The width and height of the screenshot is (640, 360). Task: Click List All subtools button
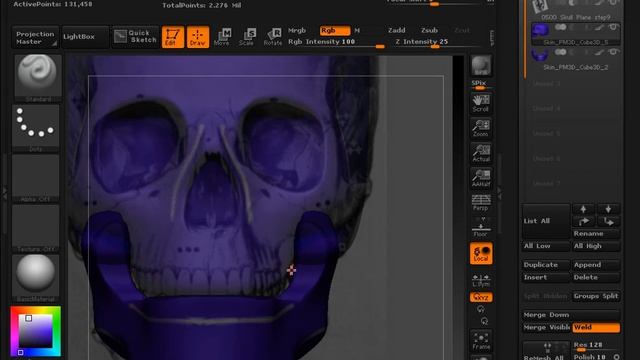[546, 221]
